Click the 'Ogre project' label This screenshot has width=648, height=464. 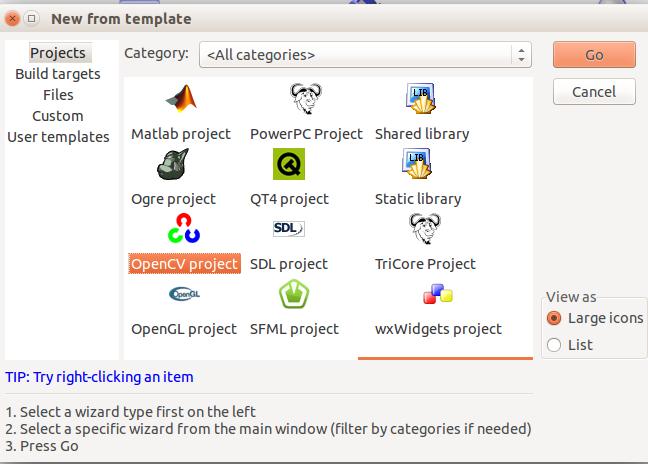174,199
